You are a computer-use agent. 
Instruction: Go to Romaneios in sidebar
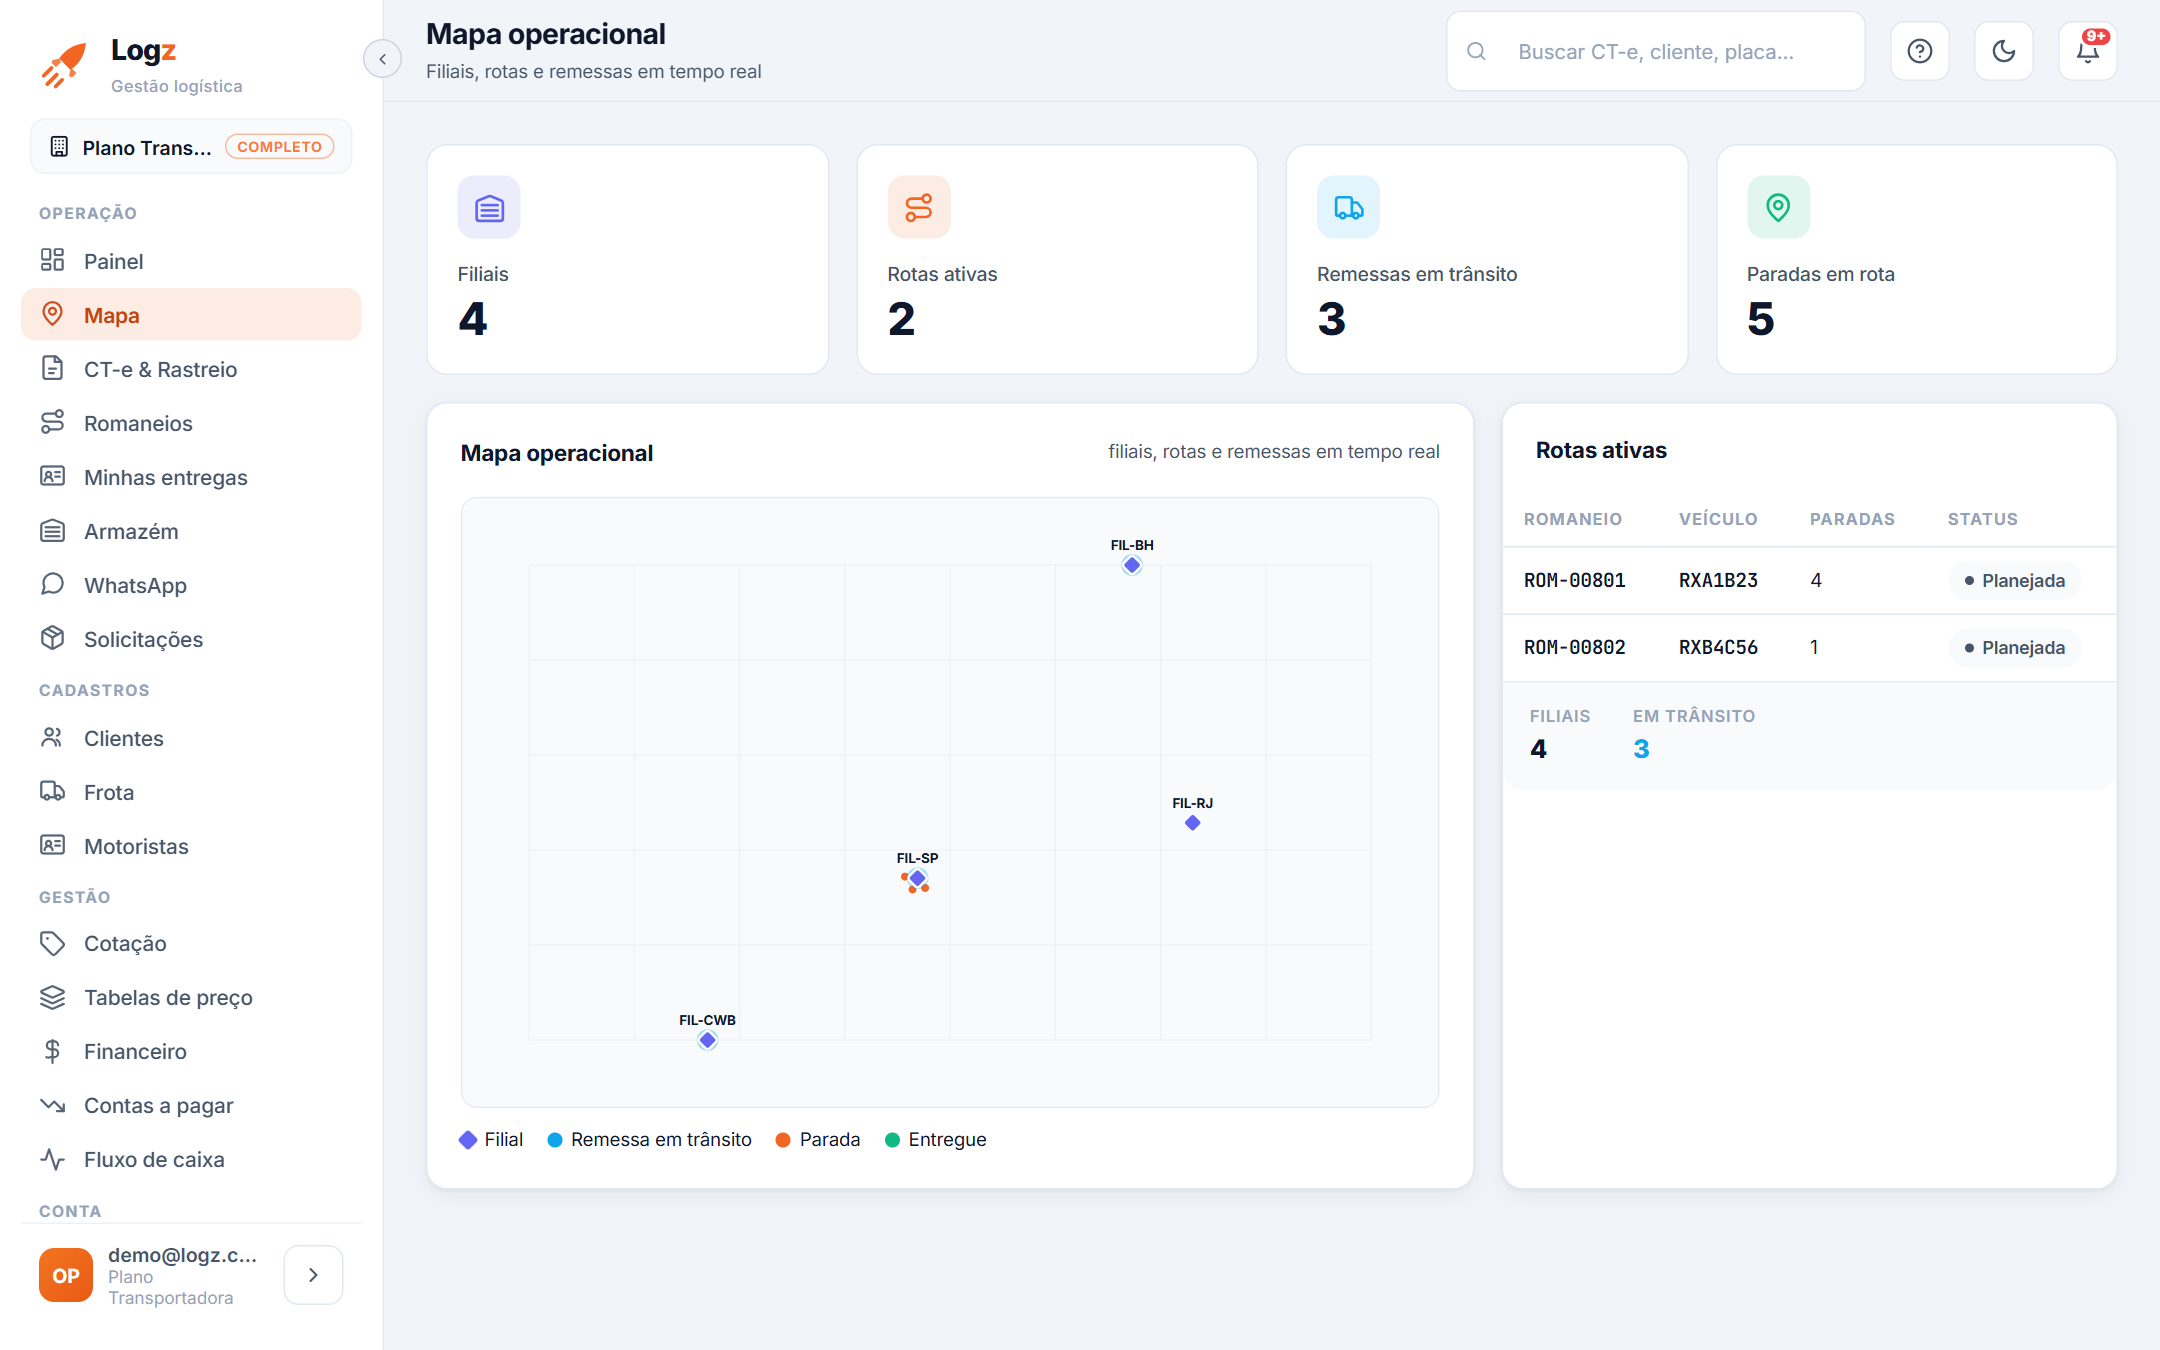191,423
